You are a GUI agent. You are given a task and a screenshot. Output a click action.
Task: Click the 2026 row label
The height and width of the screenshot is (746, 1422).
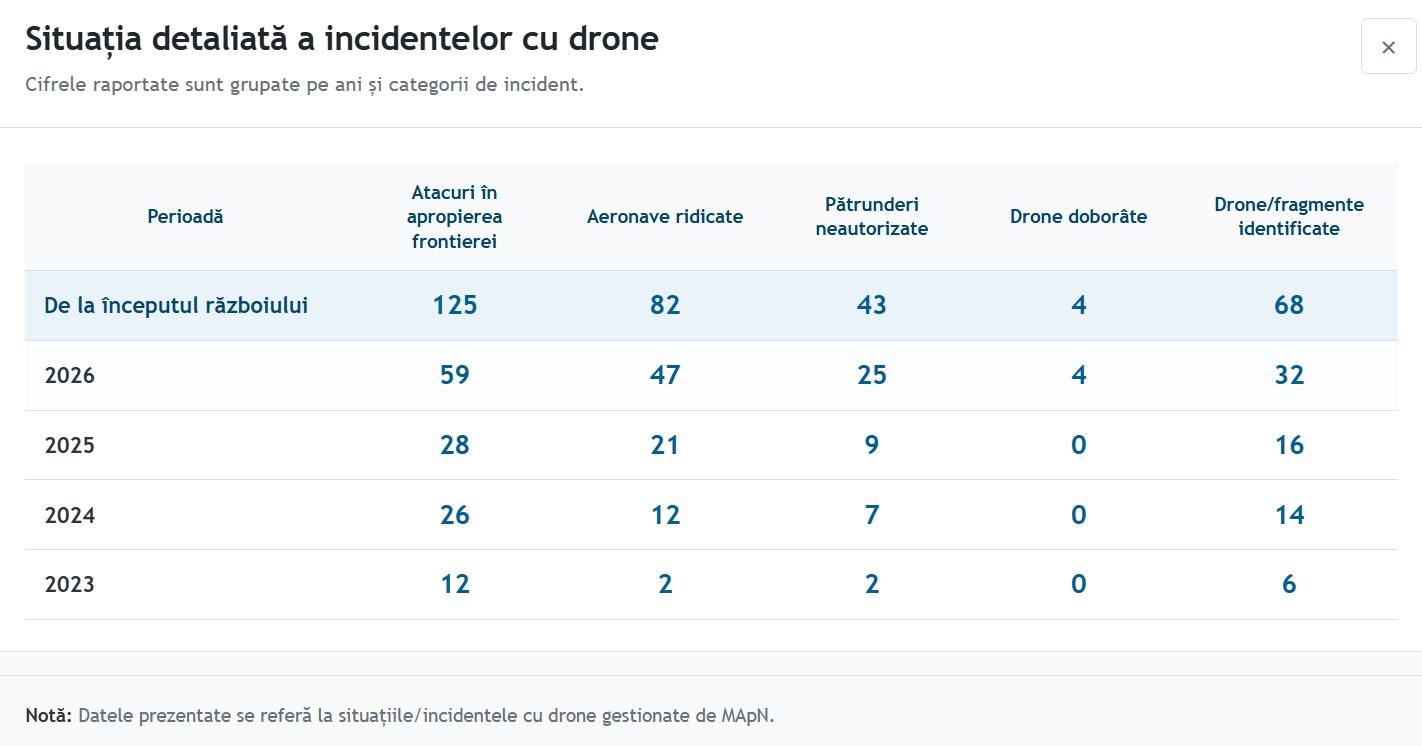(70, 376)
